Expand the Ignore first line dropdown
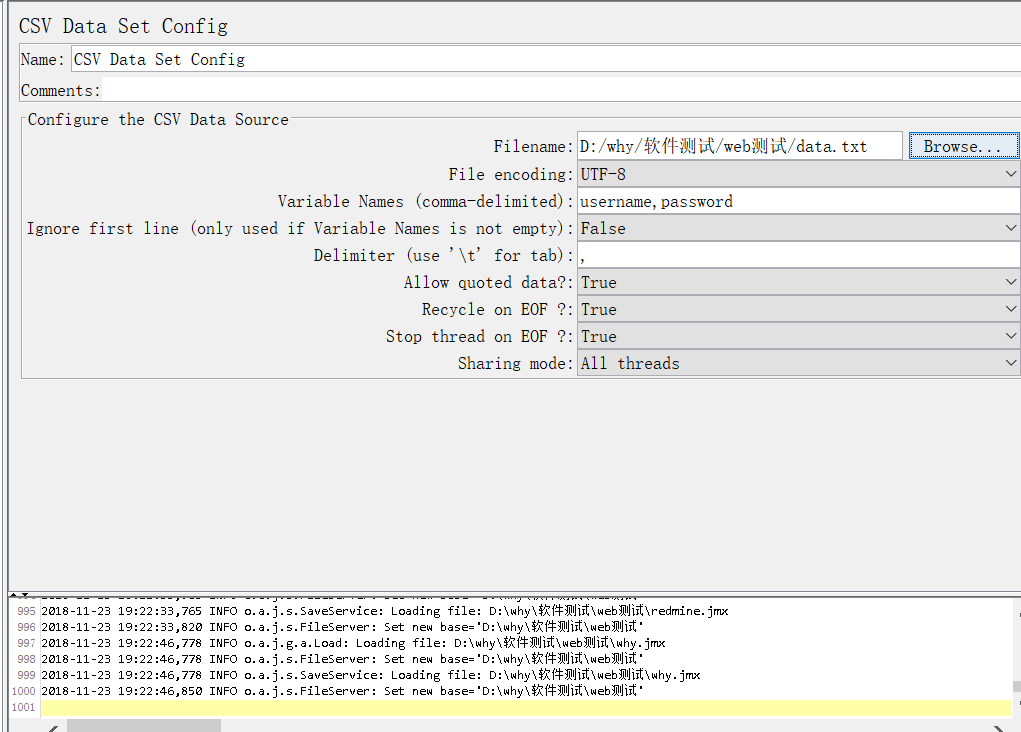Viewport: 1021px width, 732px height. pos(798,228)
